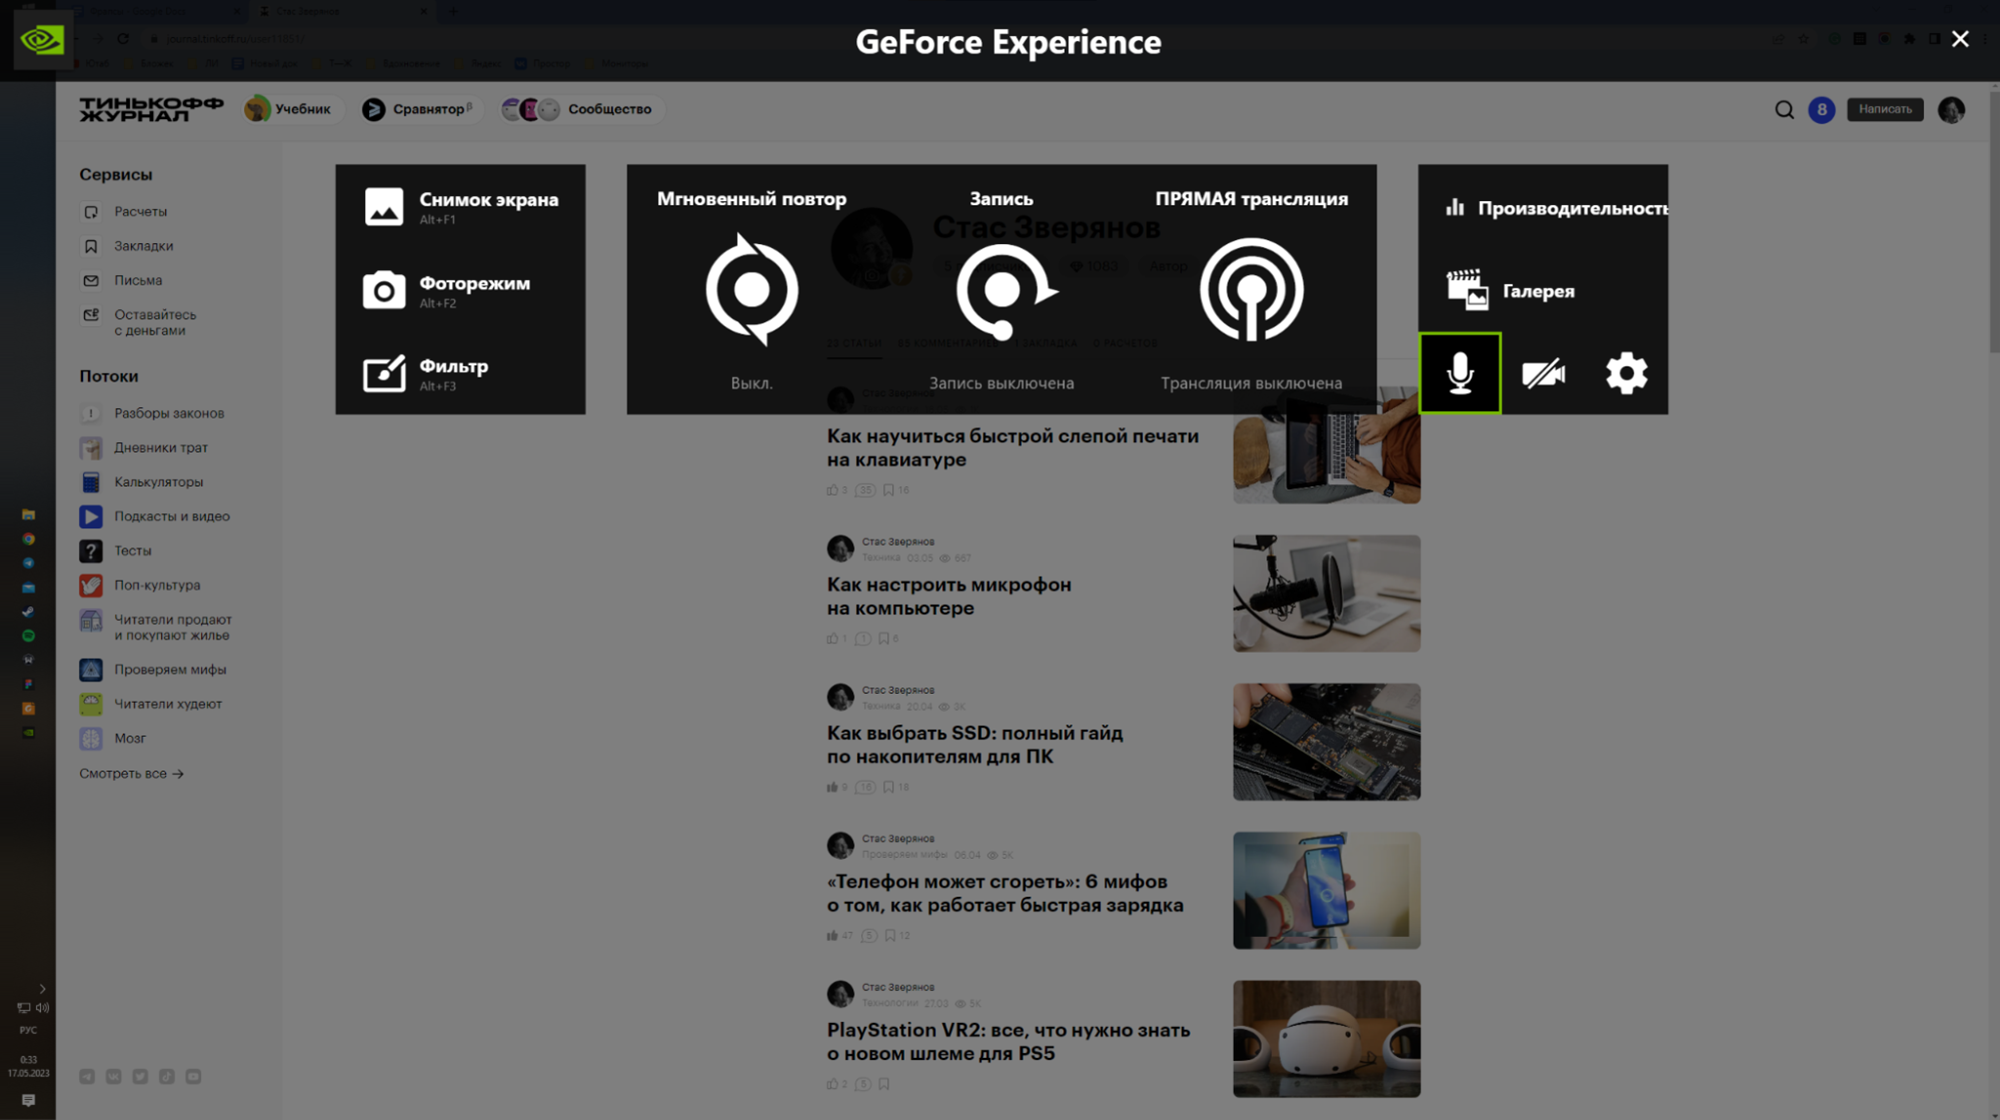Click Смотреть все link
Screen dimensions: 2000x1120
131,774
